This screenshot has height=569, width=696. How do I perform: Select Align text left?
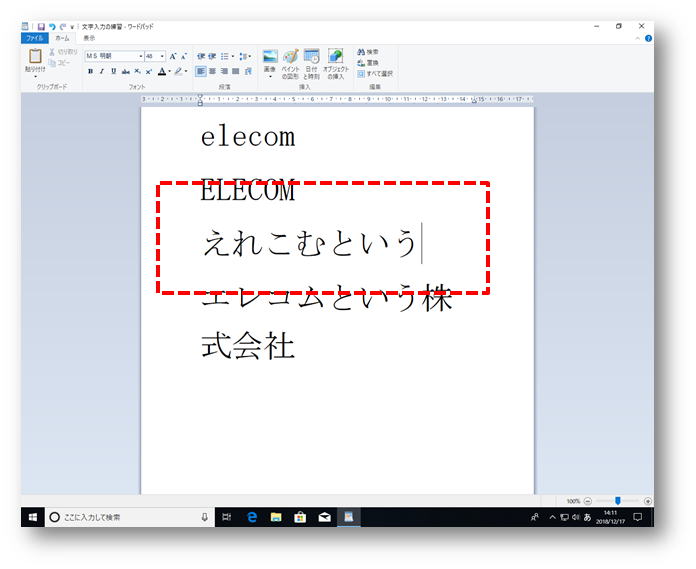201,71
